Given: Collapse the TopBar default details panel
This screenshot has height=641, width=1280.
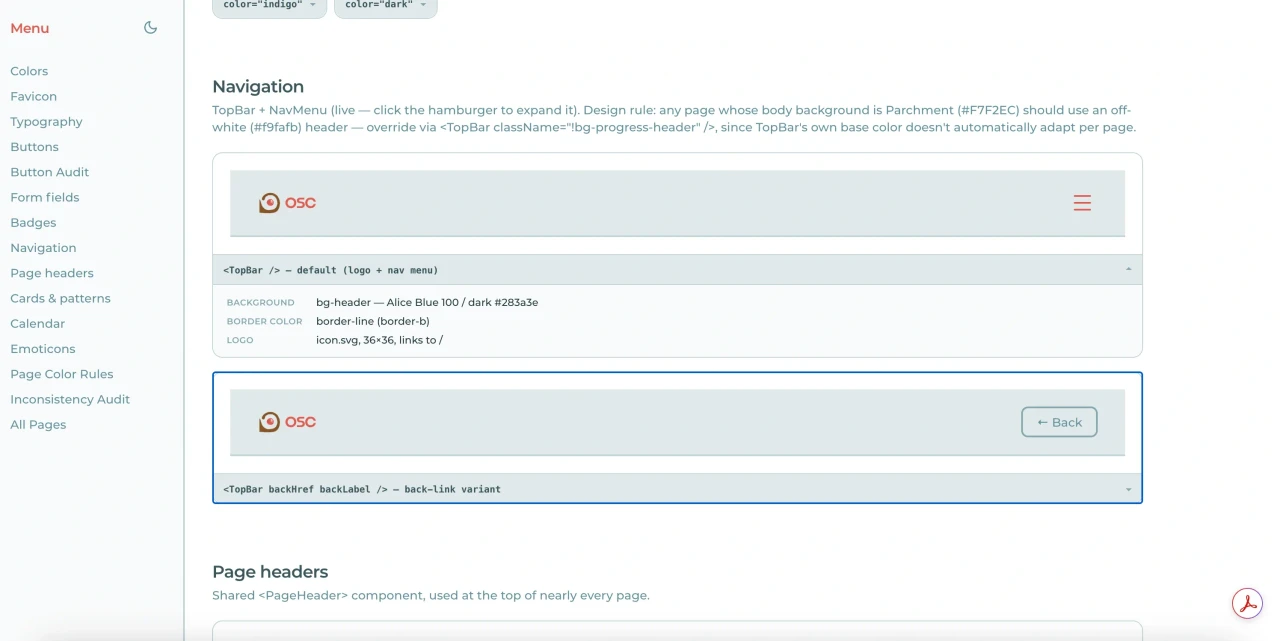Looking at the screenshot, I should coord(1129,270).
